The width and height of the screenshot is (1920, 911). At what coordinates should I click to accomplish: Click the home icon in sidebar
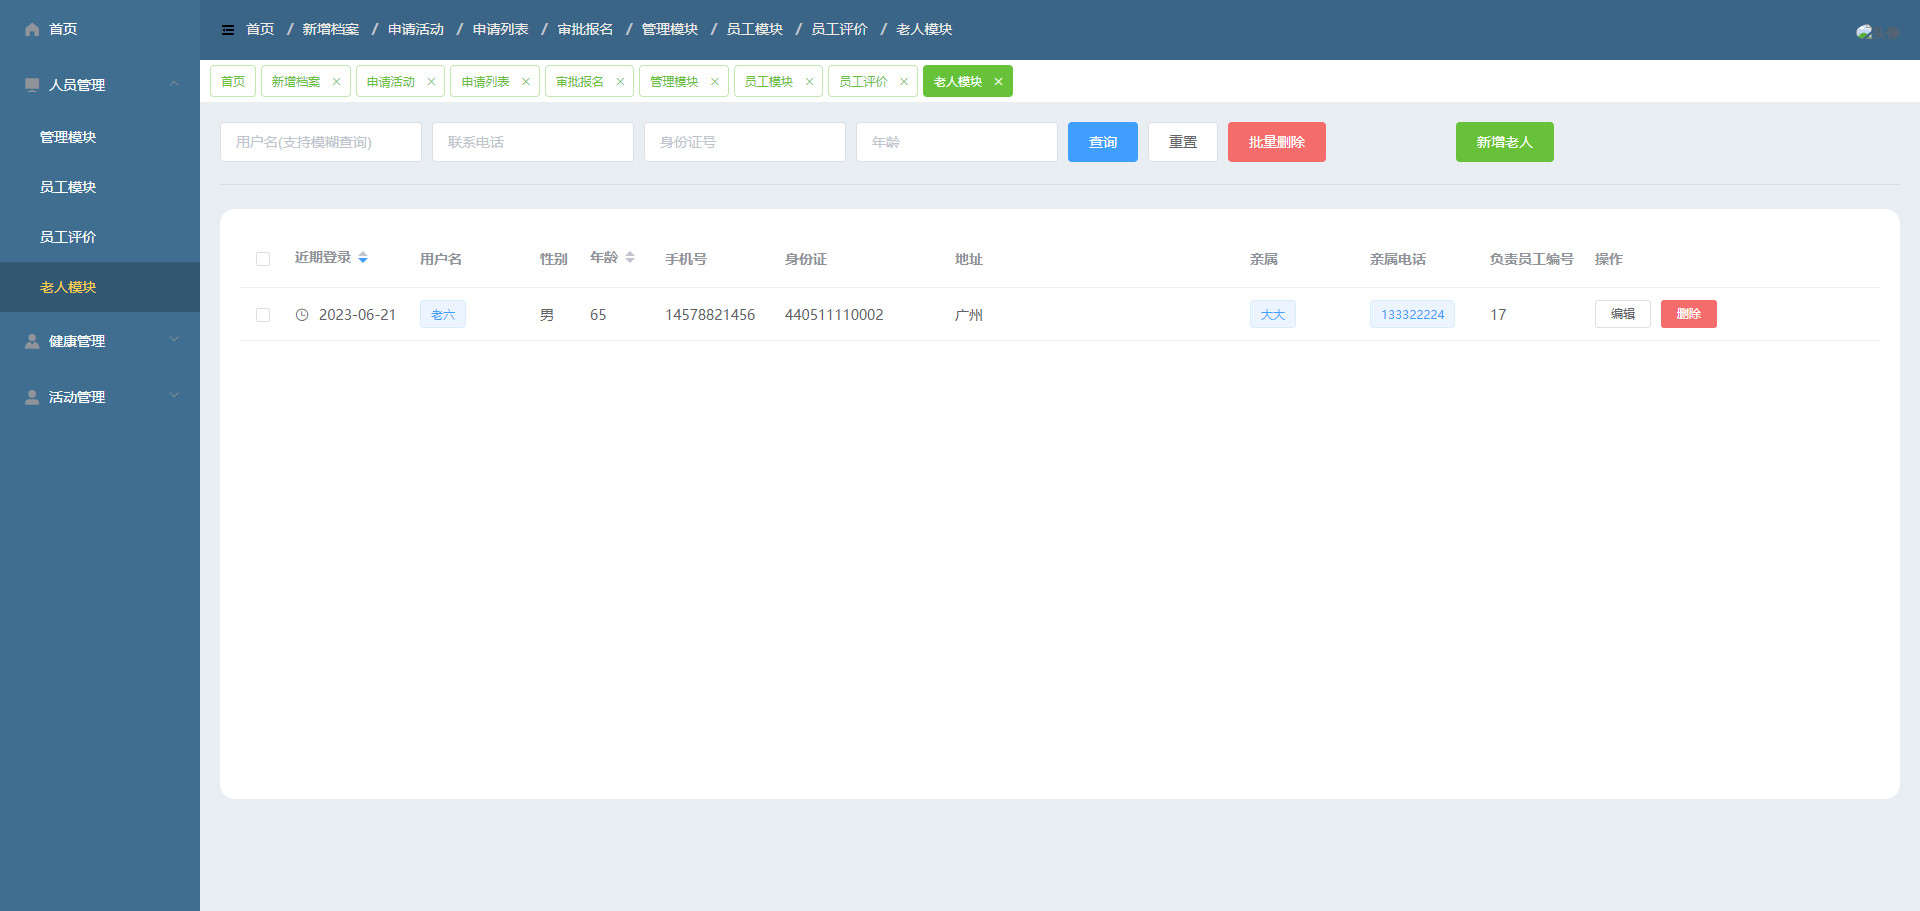coord(32,29)
